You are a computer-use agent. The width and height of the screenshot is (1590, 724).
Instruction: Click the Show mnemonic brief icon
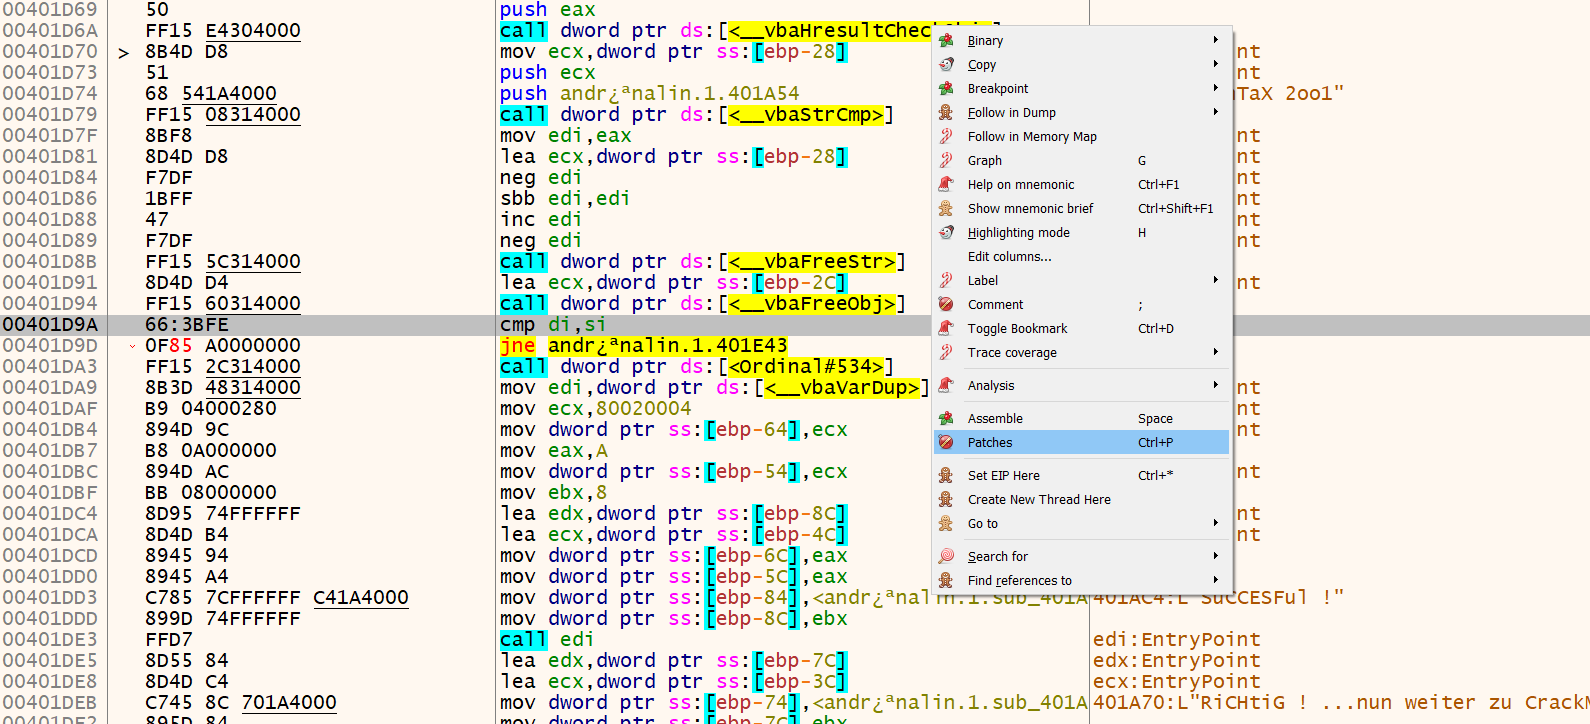point(946,209)
